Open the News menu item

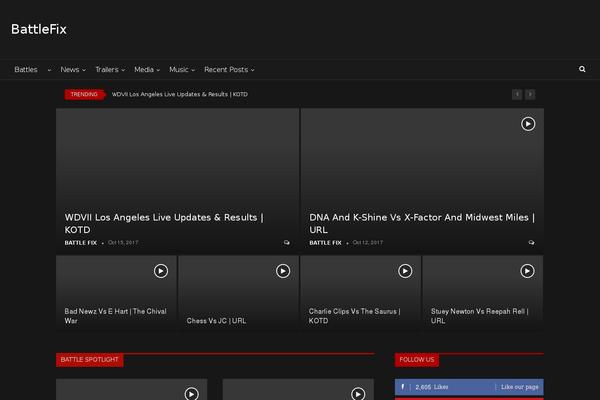click(70, 70)
